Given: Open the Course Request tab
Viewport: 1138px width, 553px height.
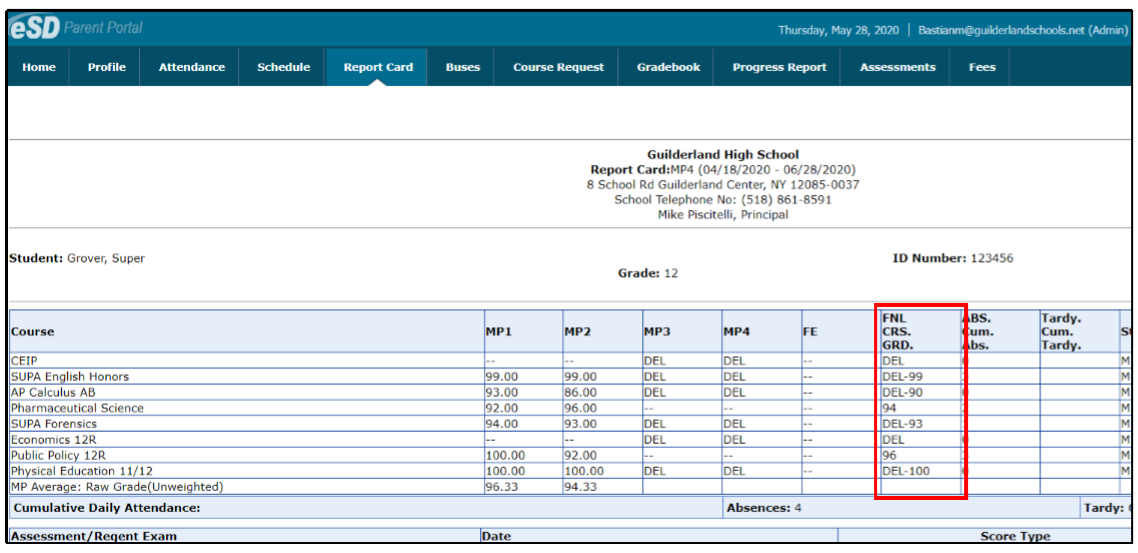Looking at the screenshot, I should 558,67.
